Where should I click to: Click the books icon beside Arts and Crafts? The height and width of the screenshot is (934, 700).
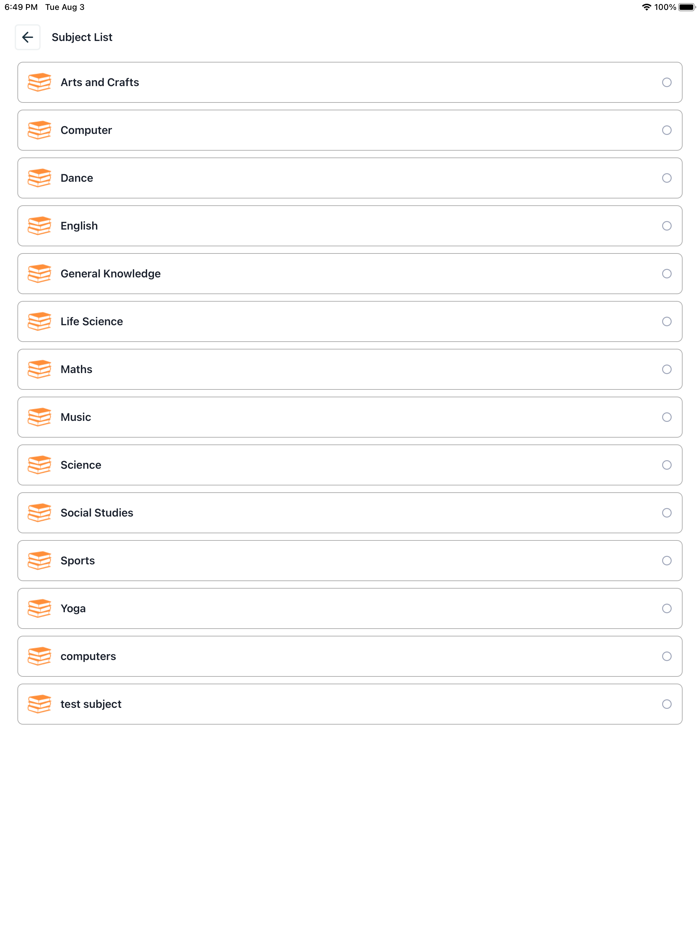pyautogui.click(x=39, y=83)
